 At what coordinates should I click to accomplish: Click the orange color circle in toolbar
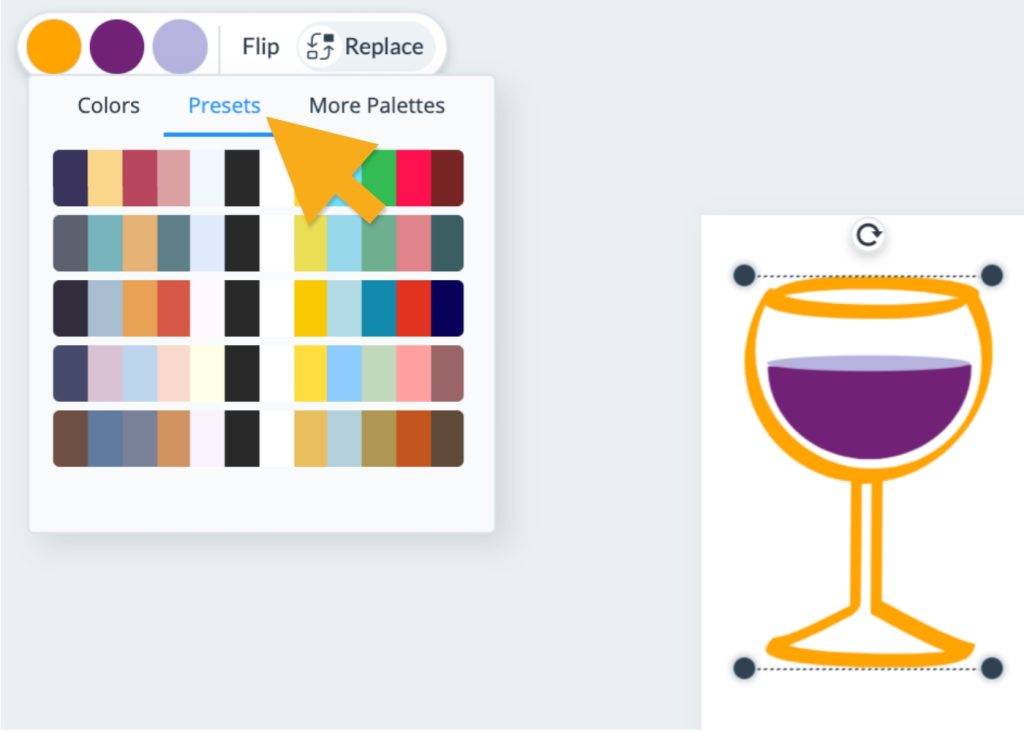pos(53,47)
